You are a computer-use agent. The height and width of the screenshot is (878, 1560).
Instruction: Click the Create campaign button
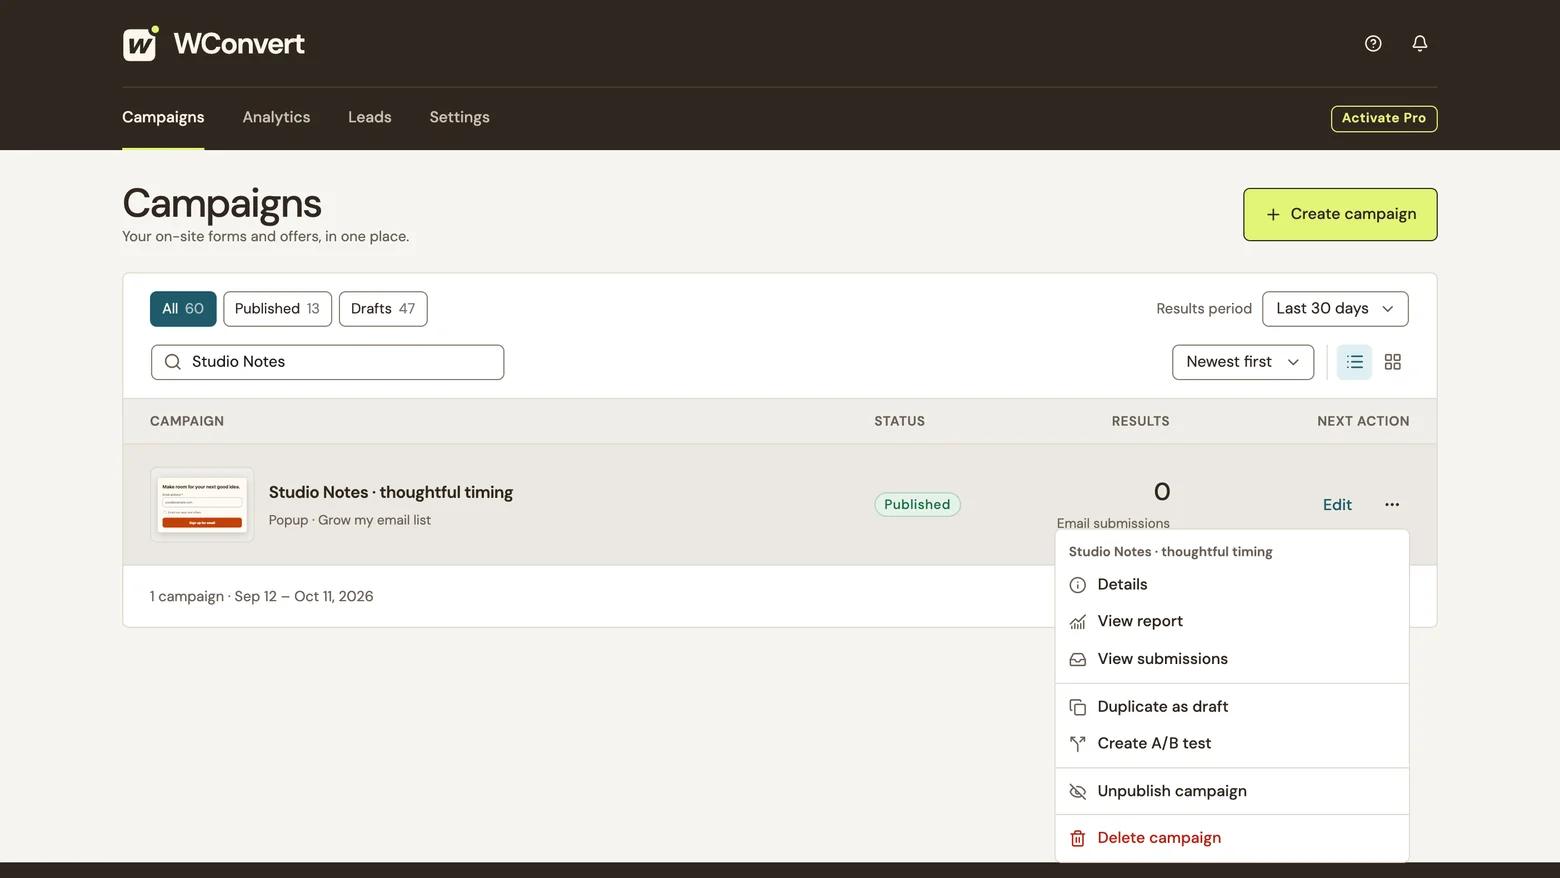pyautogui.click(x=1340, y=214)
